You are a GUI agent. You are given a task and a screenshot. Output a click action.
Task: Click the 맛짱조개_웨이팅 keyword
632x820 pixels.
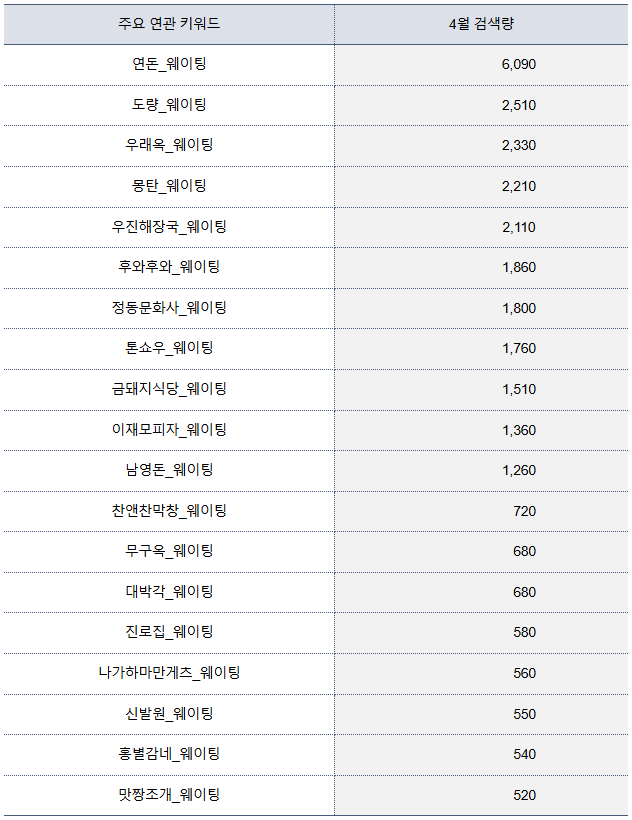pyautogui.click(x=169, y=795)
